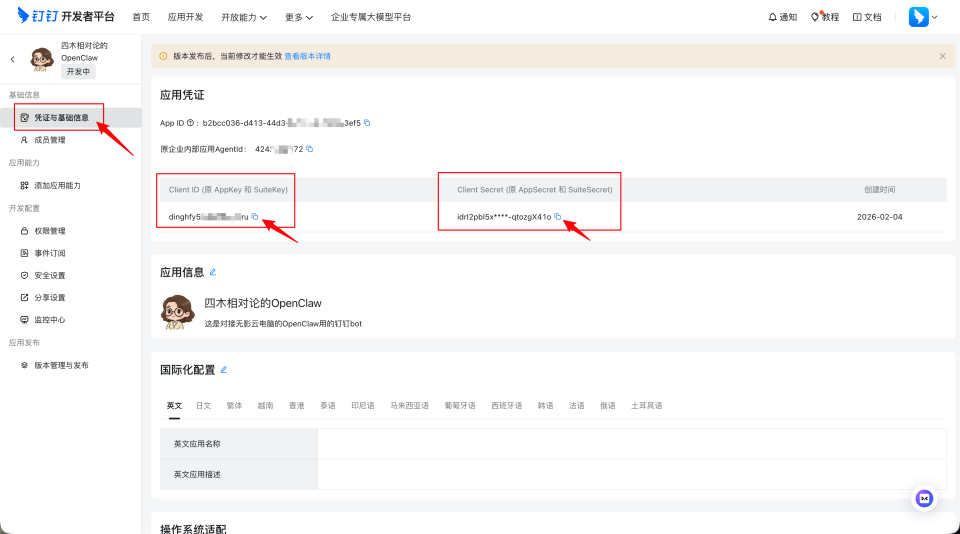Click the 应用信息 avatar image

tap(178, 312)
